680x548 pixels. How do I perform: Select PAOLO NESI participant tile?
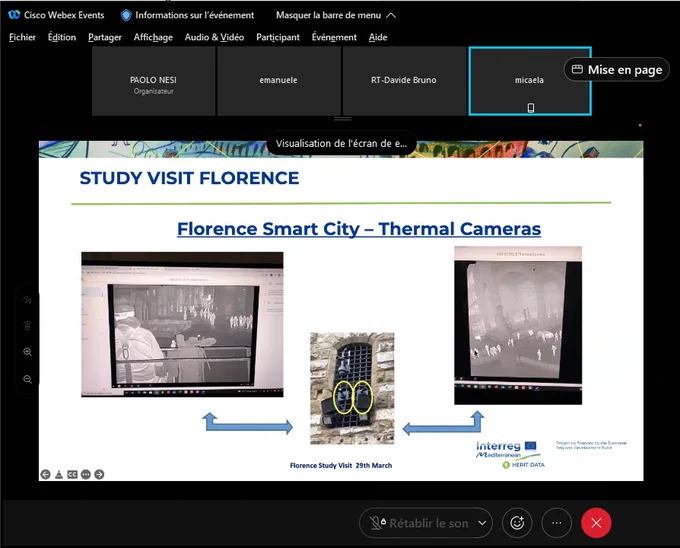(154, 81)
